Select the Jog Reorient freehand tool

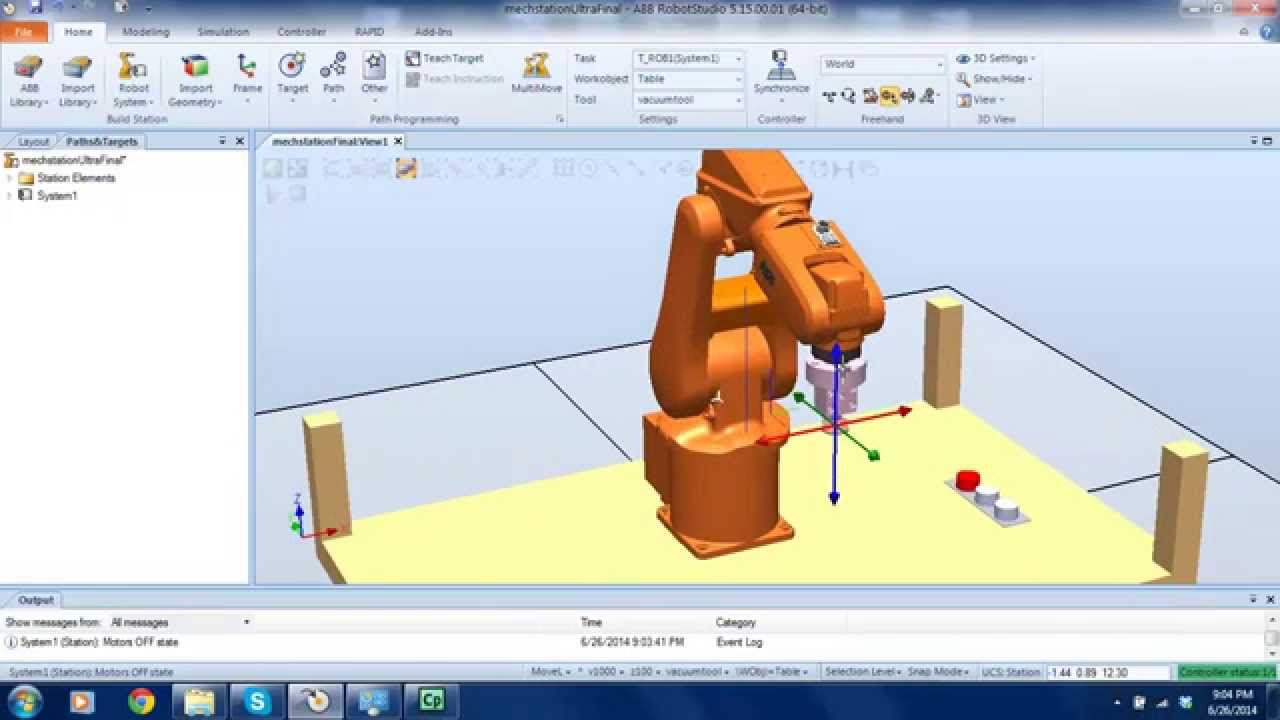point(908,96)
